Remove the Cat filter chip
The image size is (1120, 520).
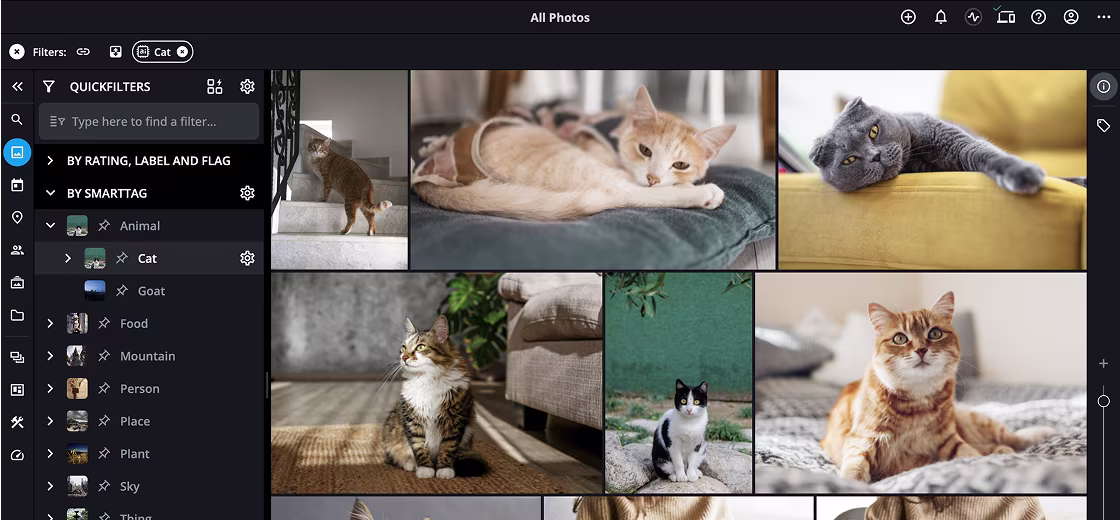click(x=182, y=52)
